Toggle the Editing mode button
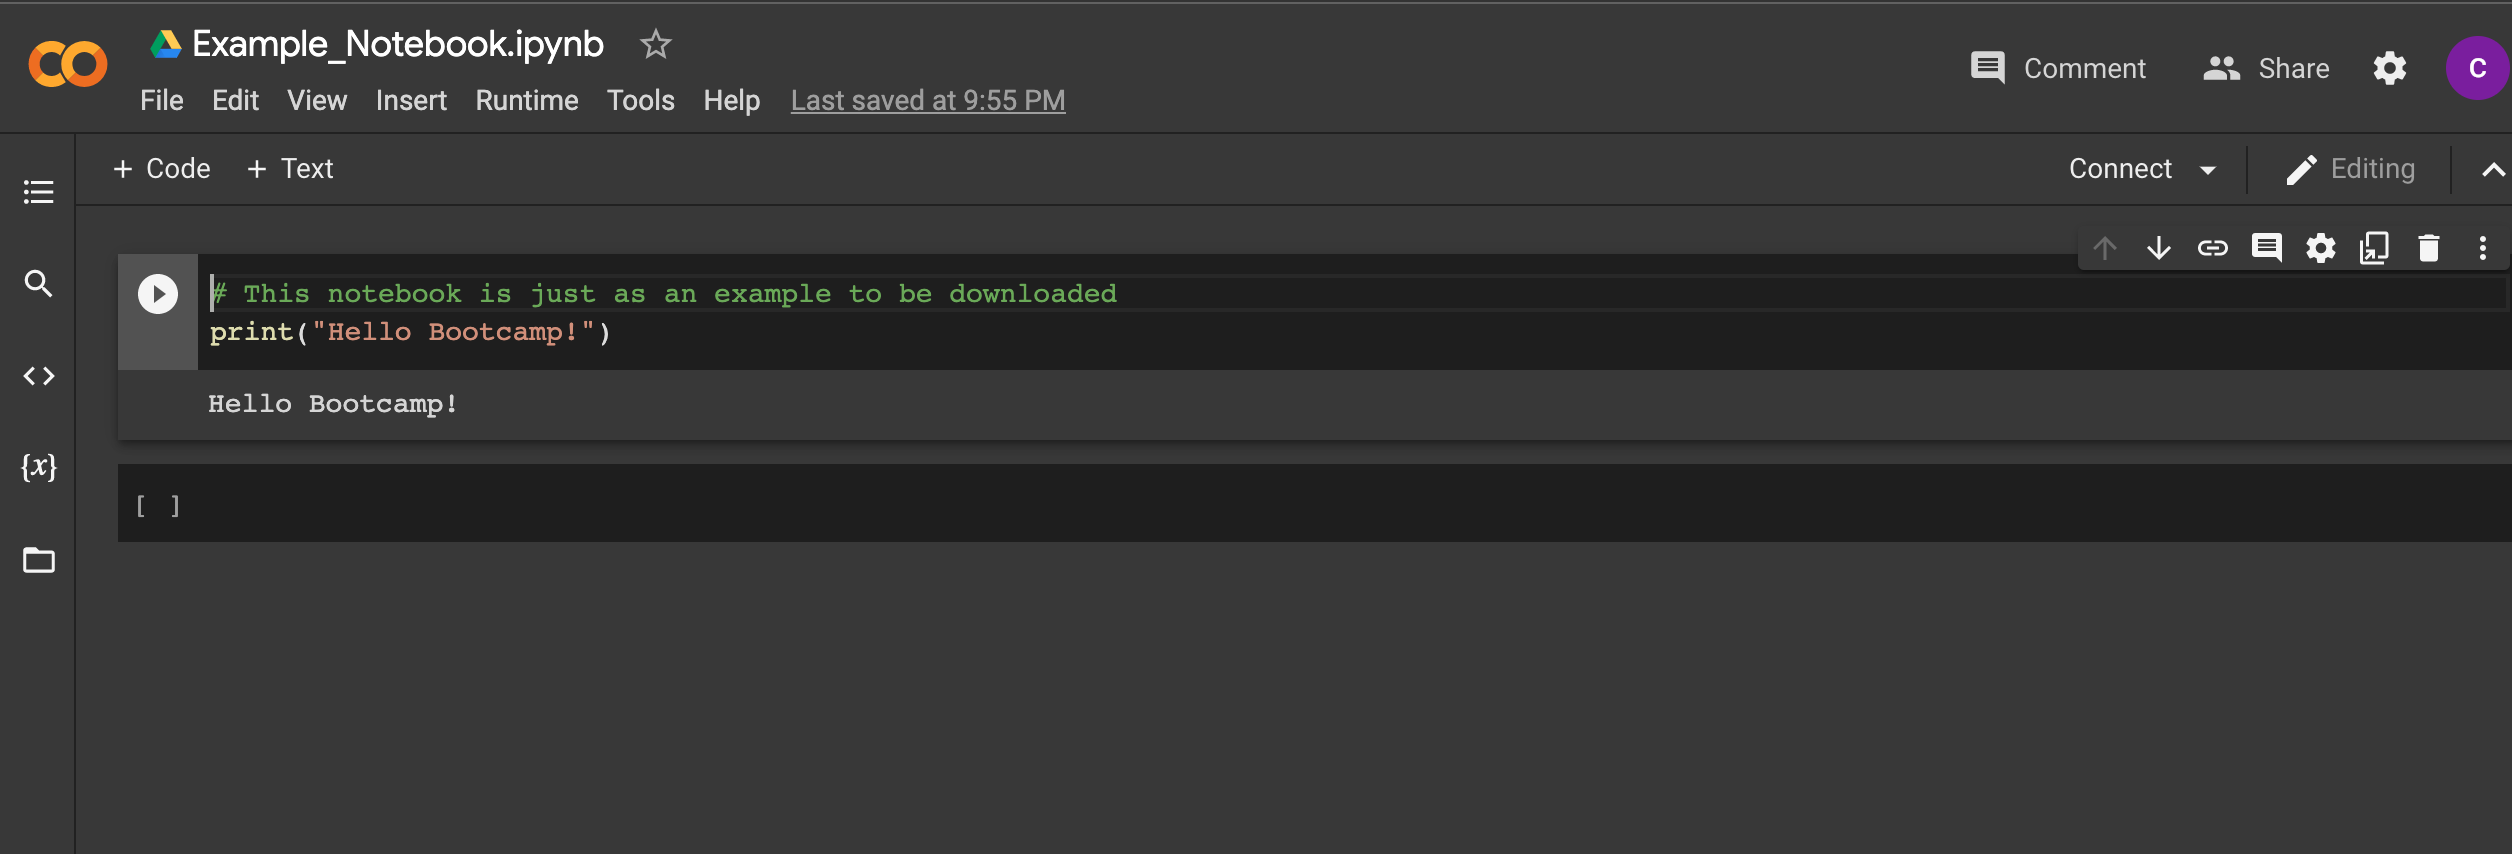 pyautogui.click(x=2350, y=169)
